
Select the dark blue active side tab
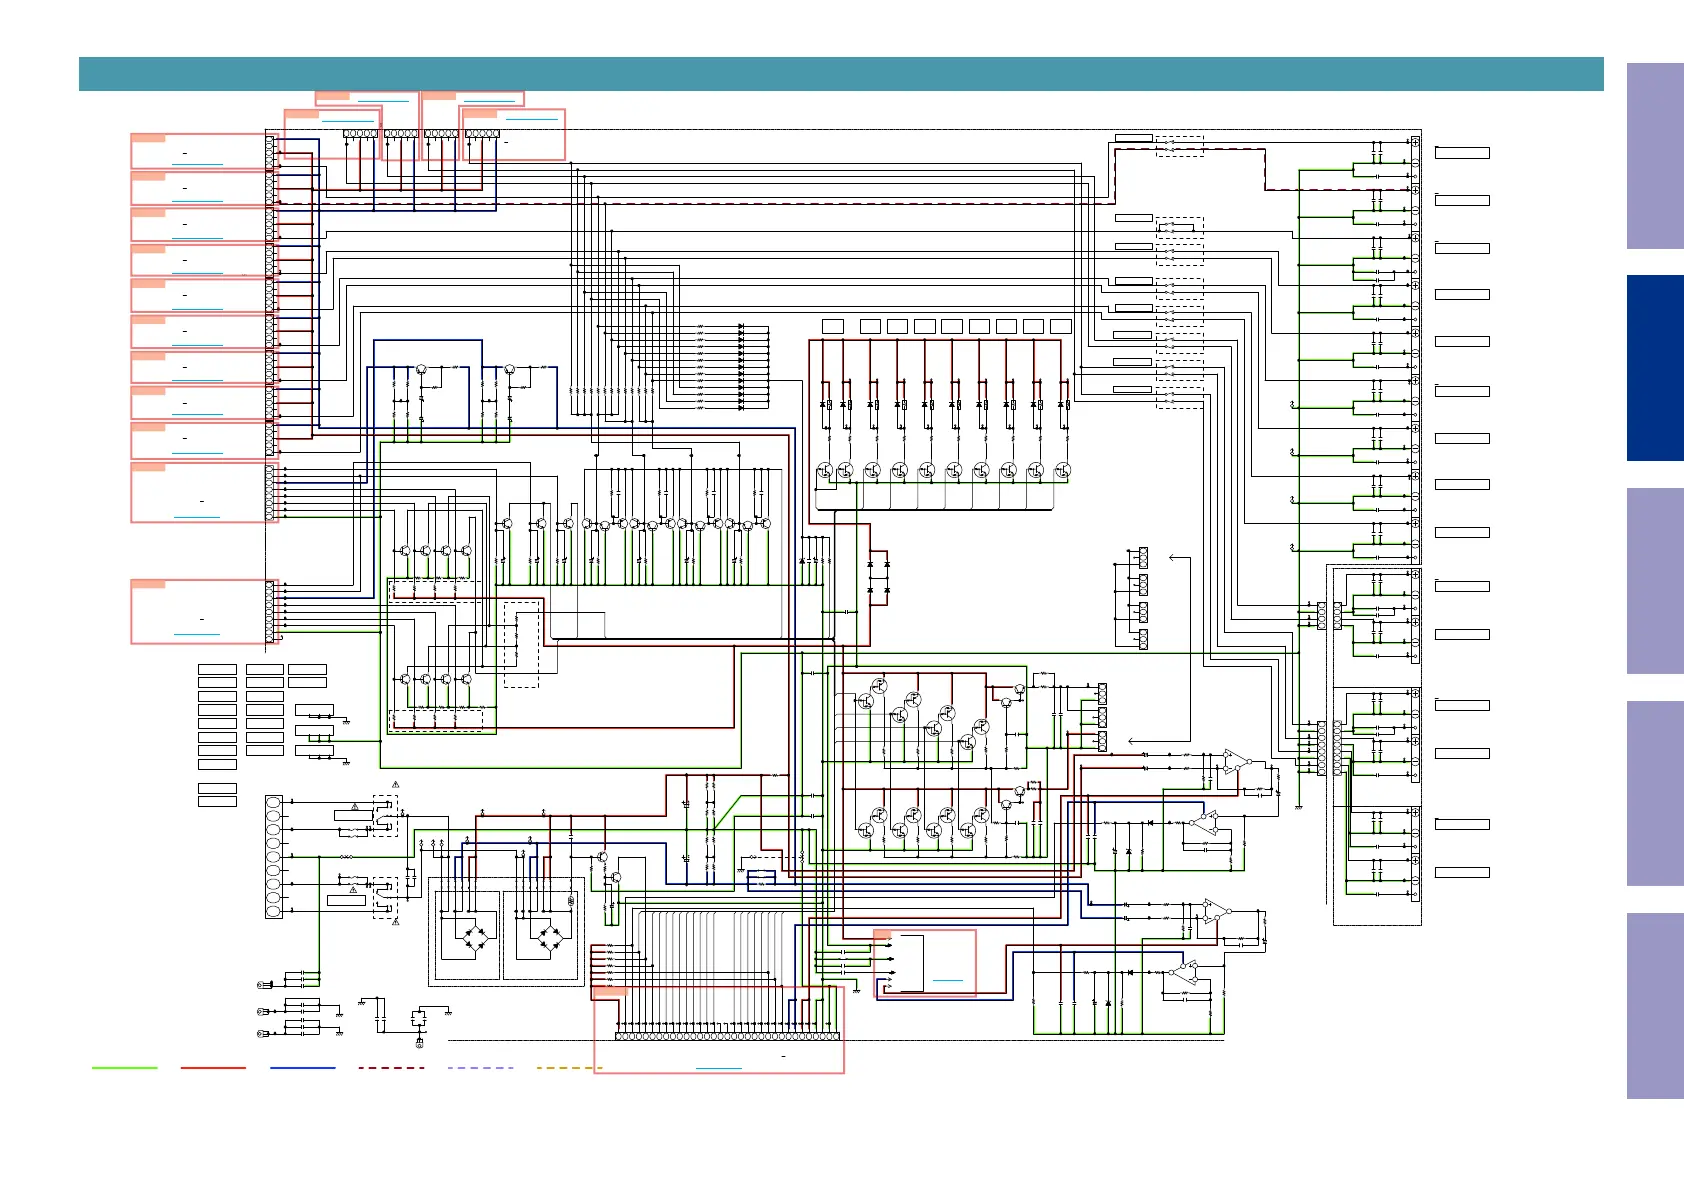coord(1655,368)
